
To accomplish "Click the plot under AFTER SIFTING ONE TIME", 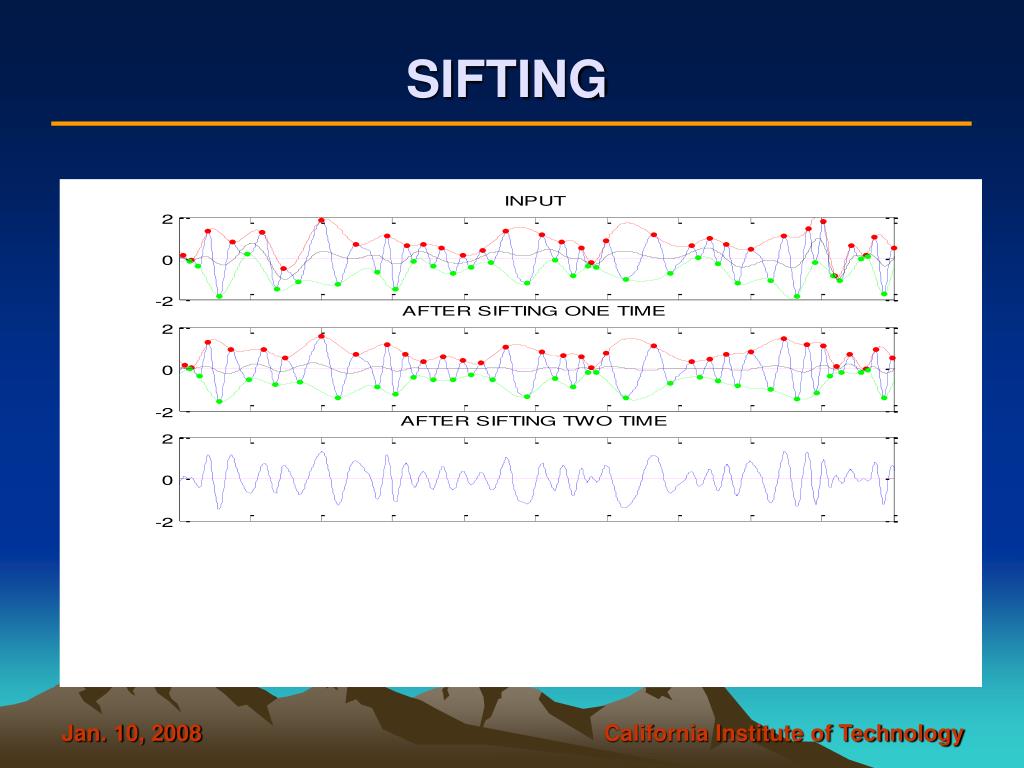I will pos(537,369).
